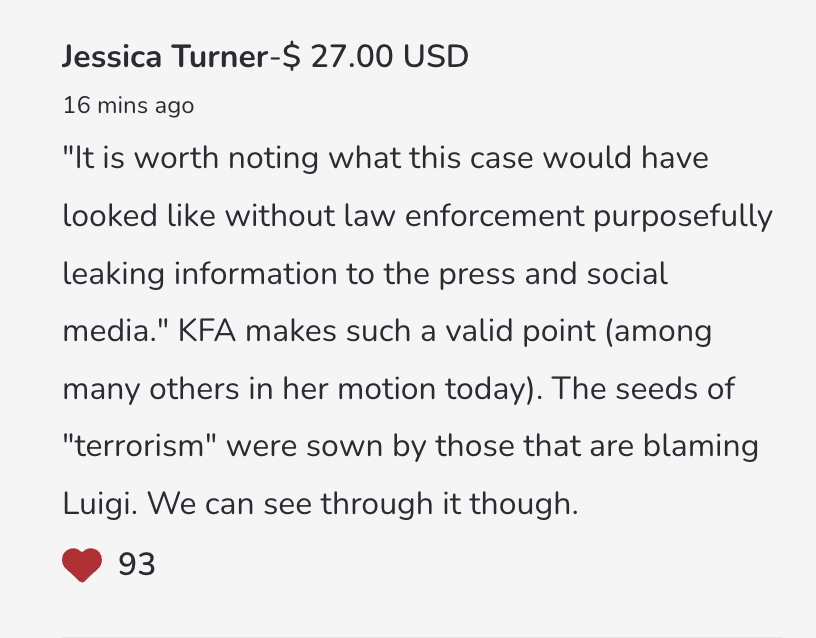Click the phrase "many others in her motion"
The height and width of the screenshot is (638, 816).
249,390
